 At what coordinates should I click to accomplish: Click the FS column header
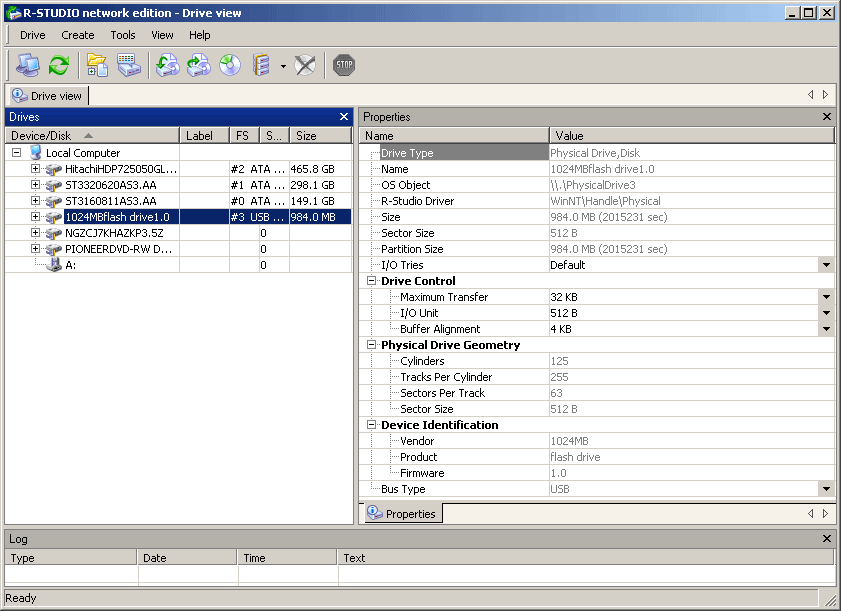[245, 136]
